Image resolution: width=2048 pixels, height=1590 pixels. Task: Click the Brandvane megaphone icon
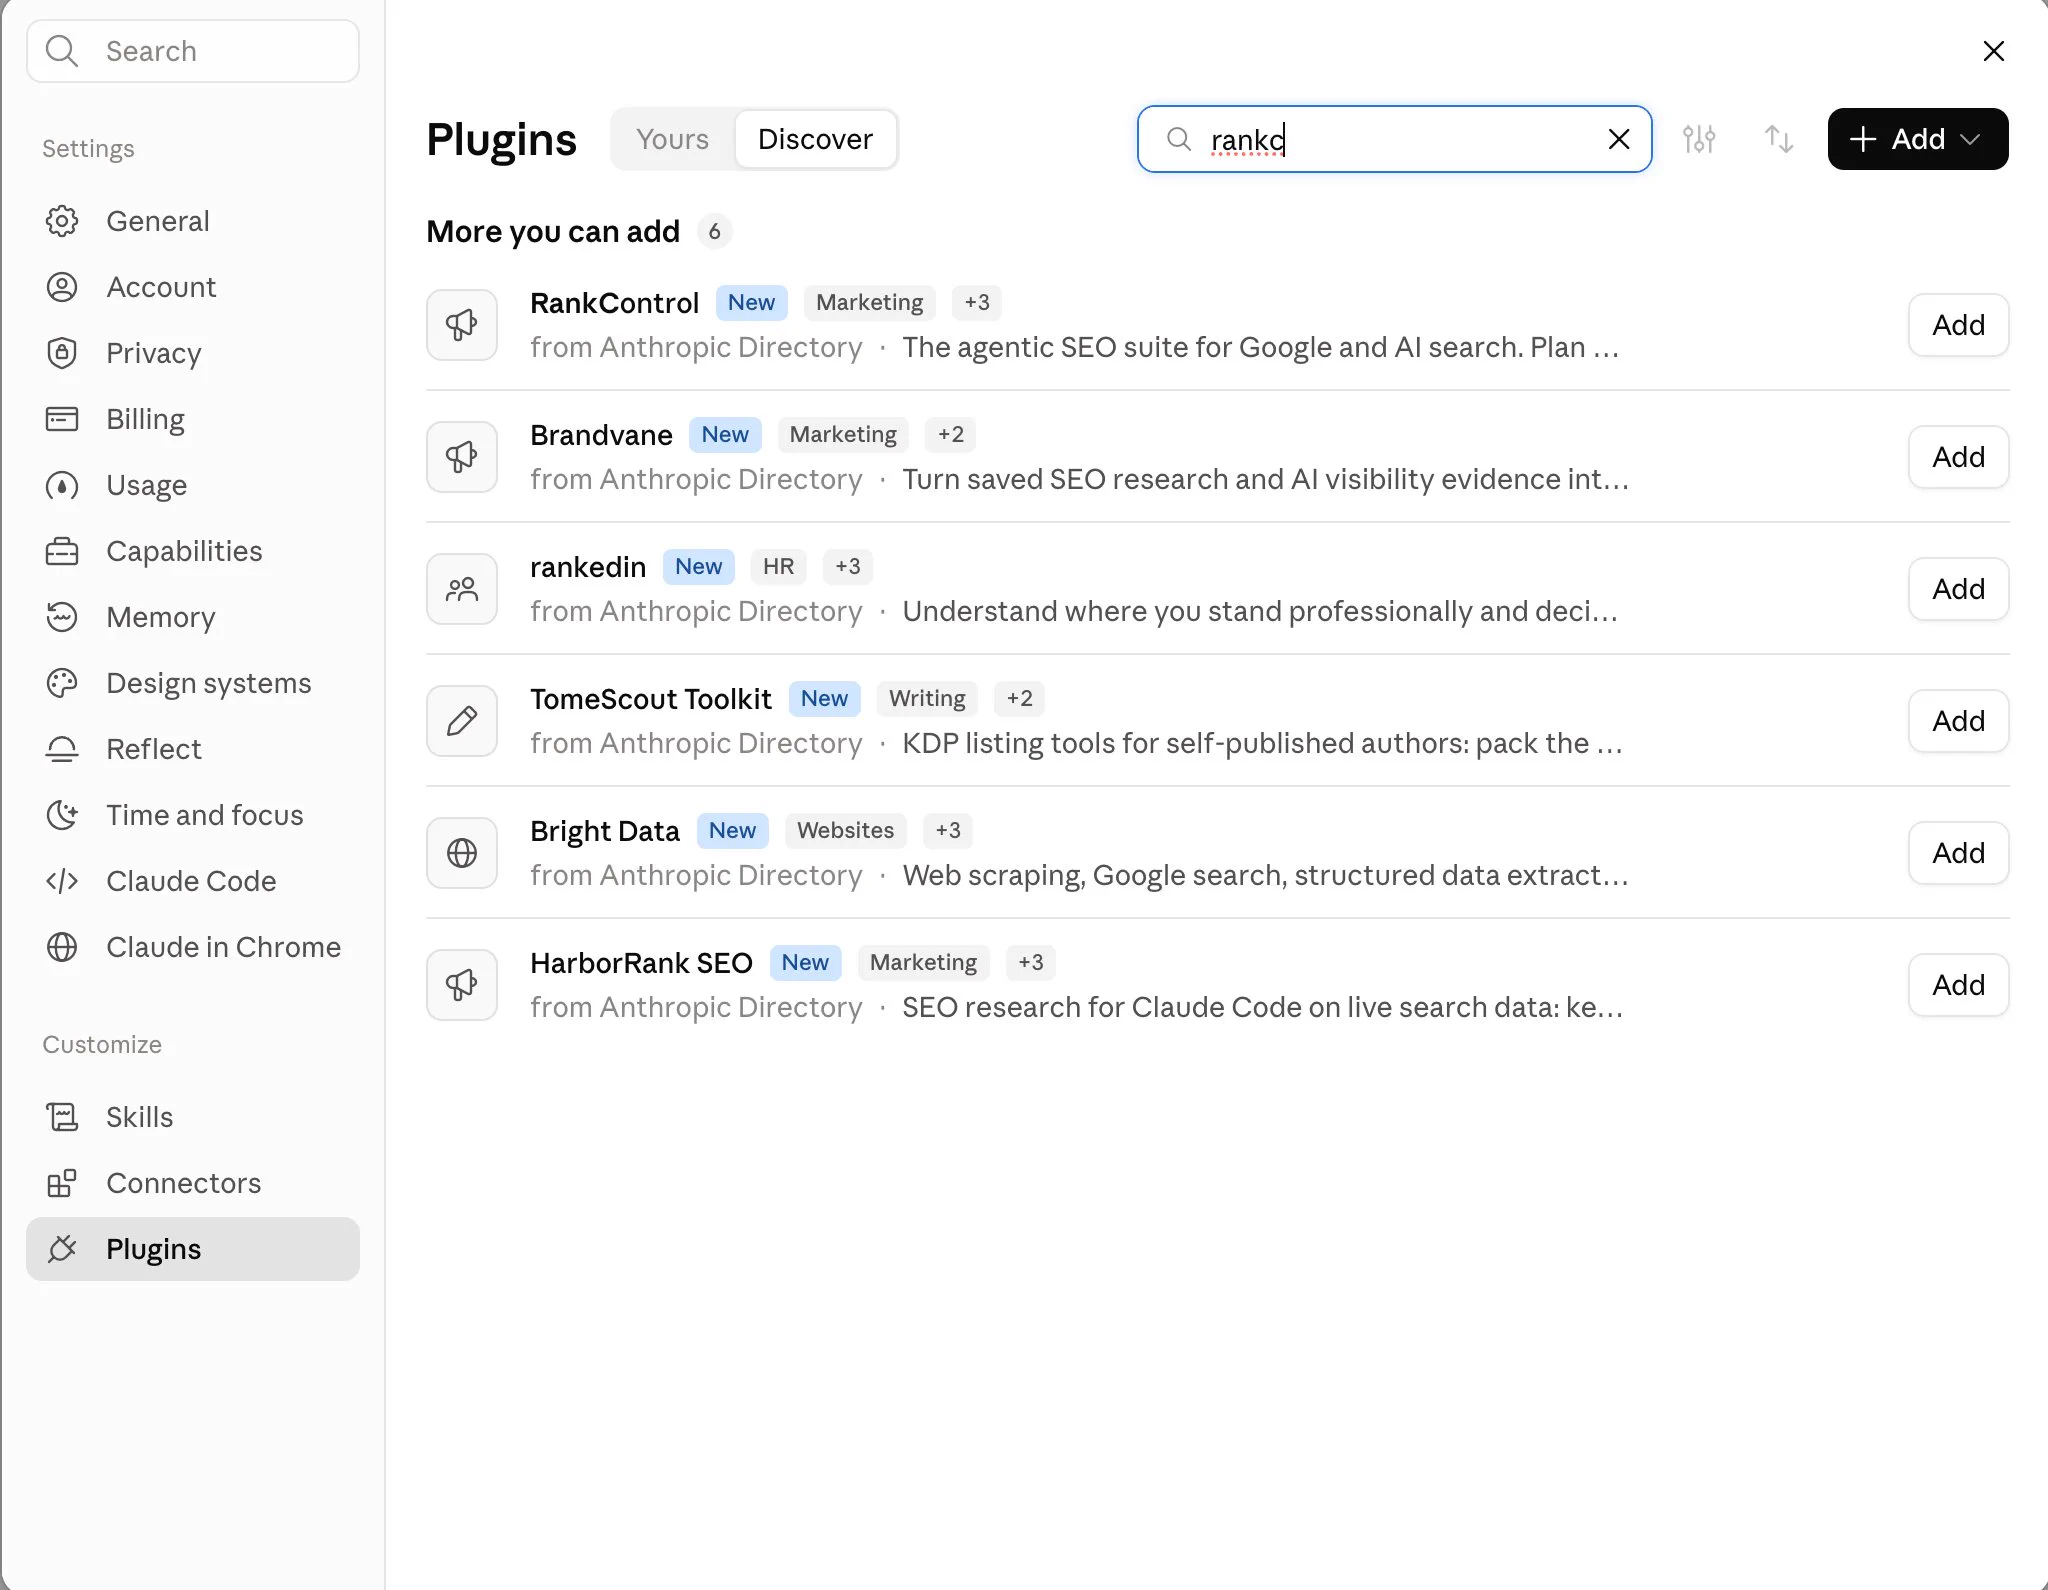(x=462, y=457)
